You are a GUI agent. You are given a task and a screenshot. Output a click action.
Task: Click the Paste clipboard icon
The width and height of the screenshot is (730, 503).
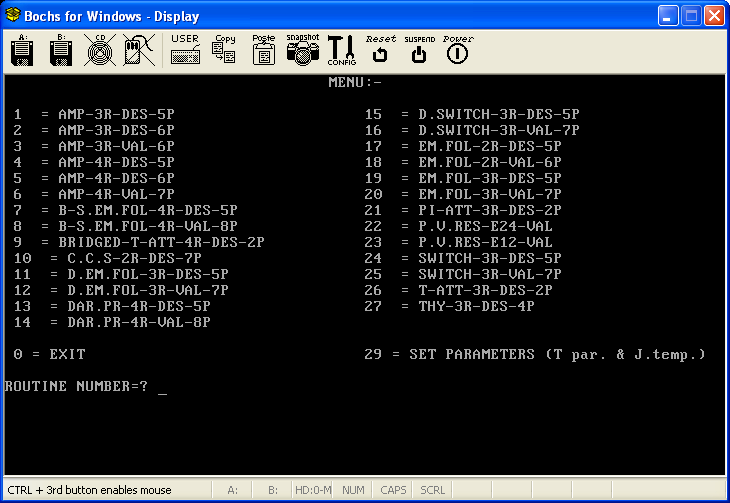click(x=264, y=49)
